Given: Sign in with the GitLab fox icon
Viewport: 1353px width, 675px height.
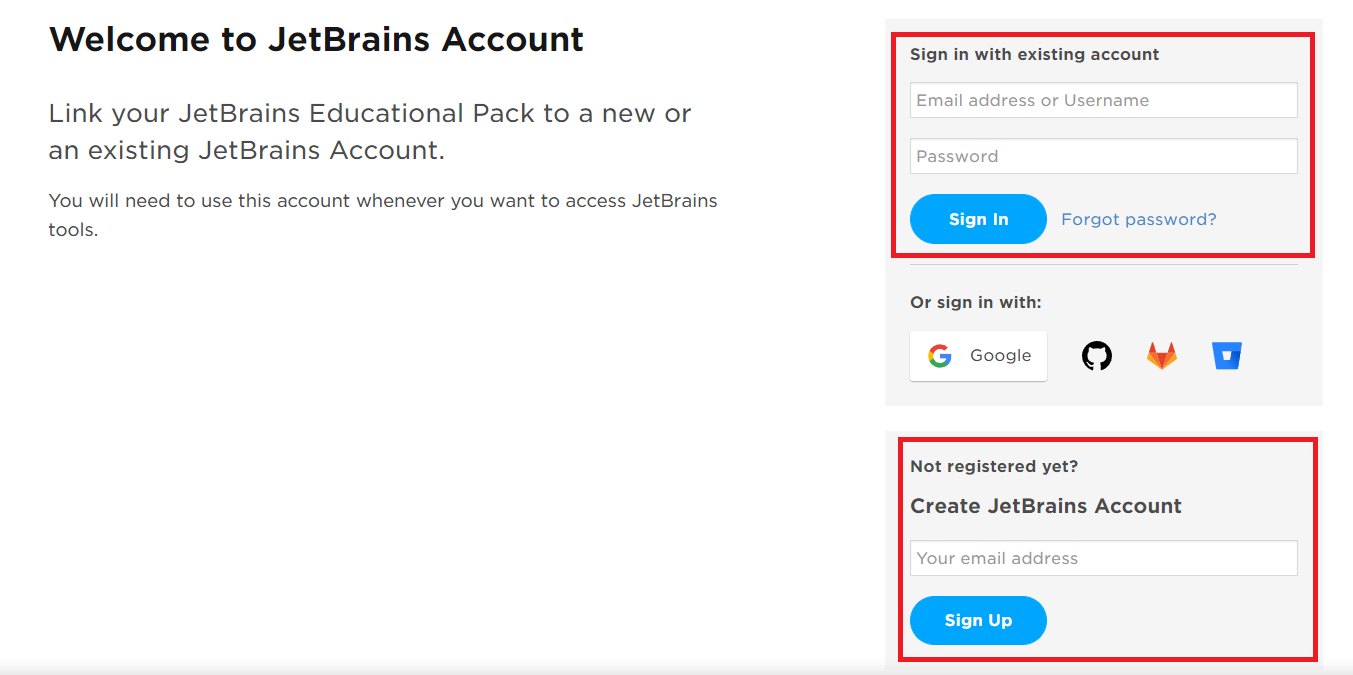Looking at the screenshot, I should [x=1161, y=356].
